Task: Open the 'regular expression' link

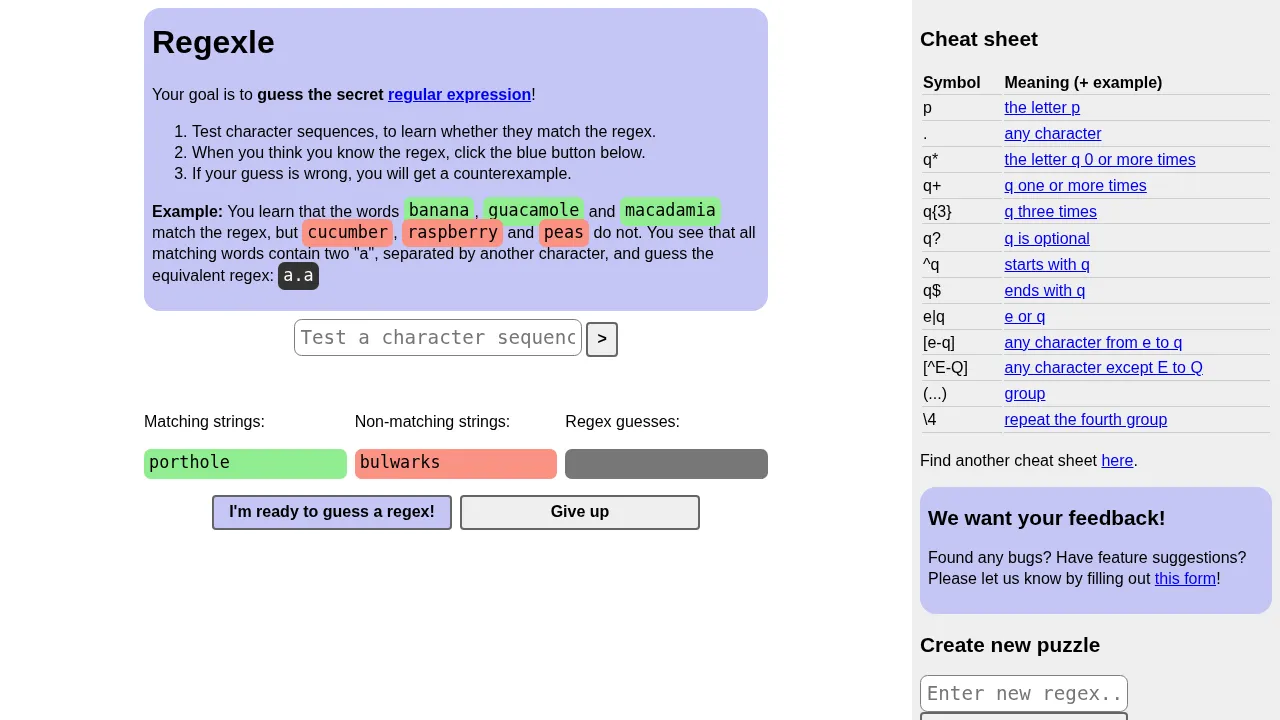Action: 459,95
